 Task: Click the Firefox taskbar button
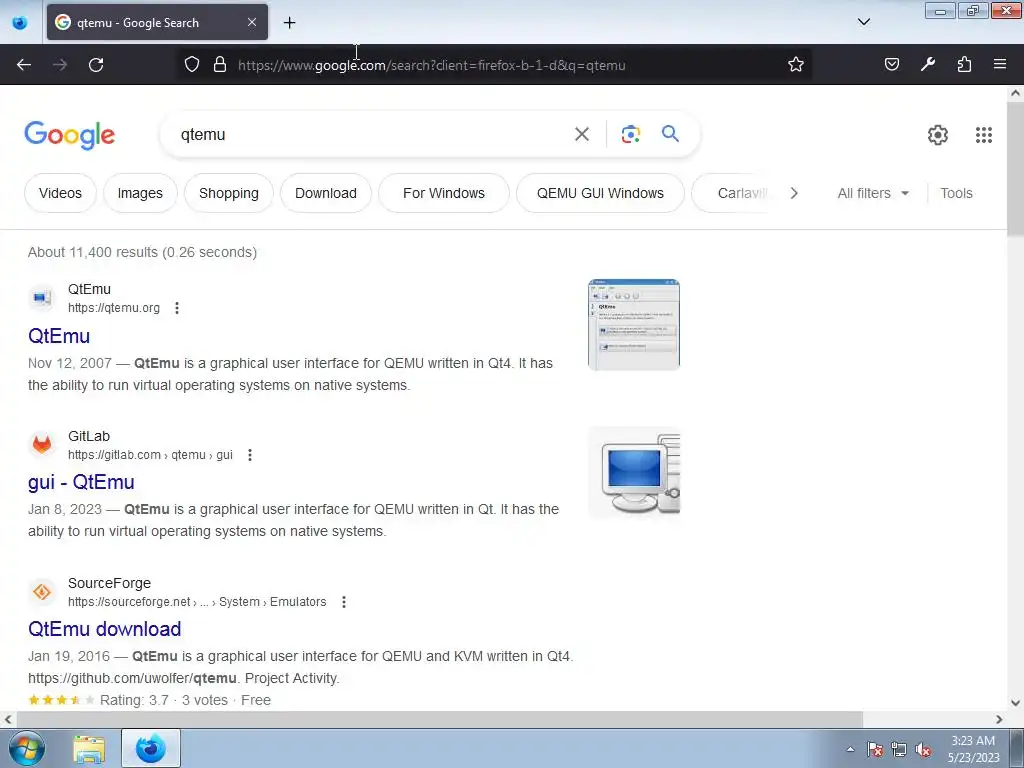150,748
